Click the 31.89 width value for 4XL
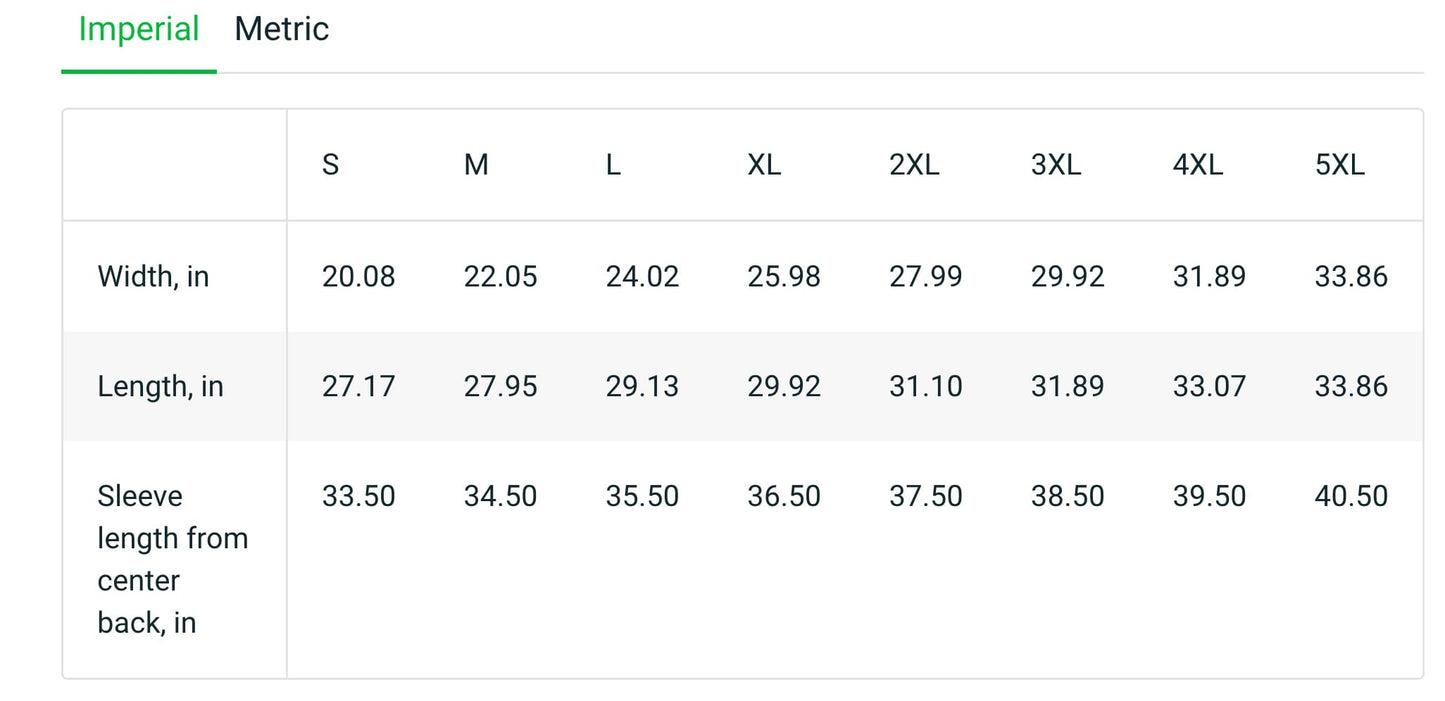The height and width of the screenshot is (701, 1445). (1209, 276)
